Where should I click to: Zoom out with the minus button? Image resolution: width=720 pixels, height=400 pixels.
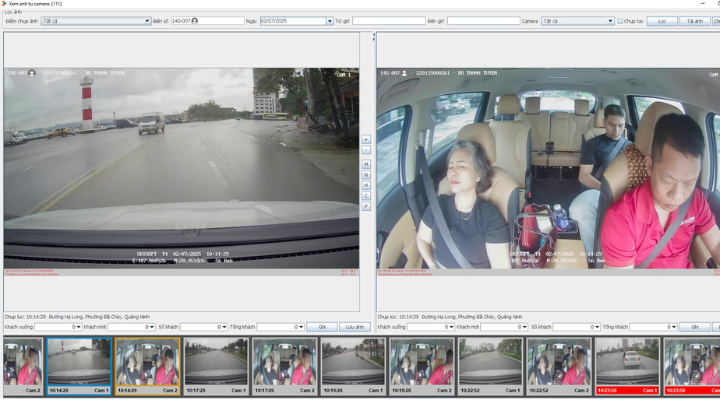click(x=366, y=150)
